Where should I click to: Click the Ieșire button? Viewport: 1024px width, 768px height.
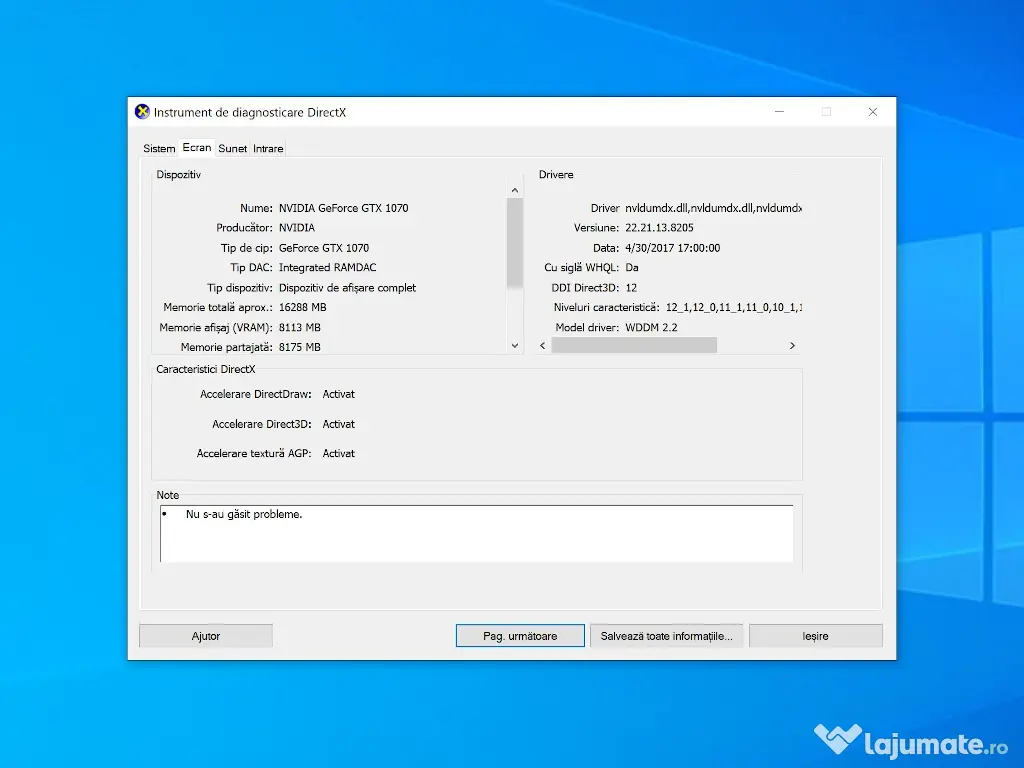click(815, 635)
